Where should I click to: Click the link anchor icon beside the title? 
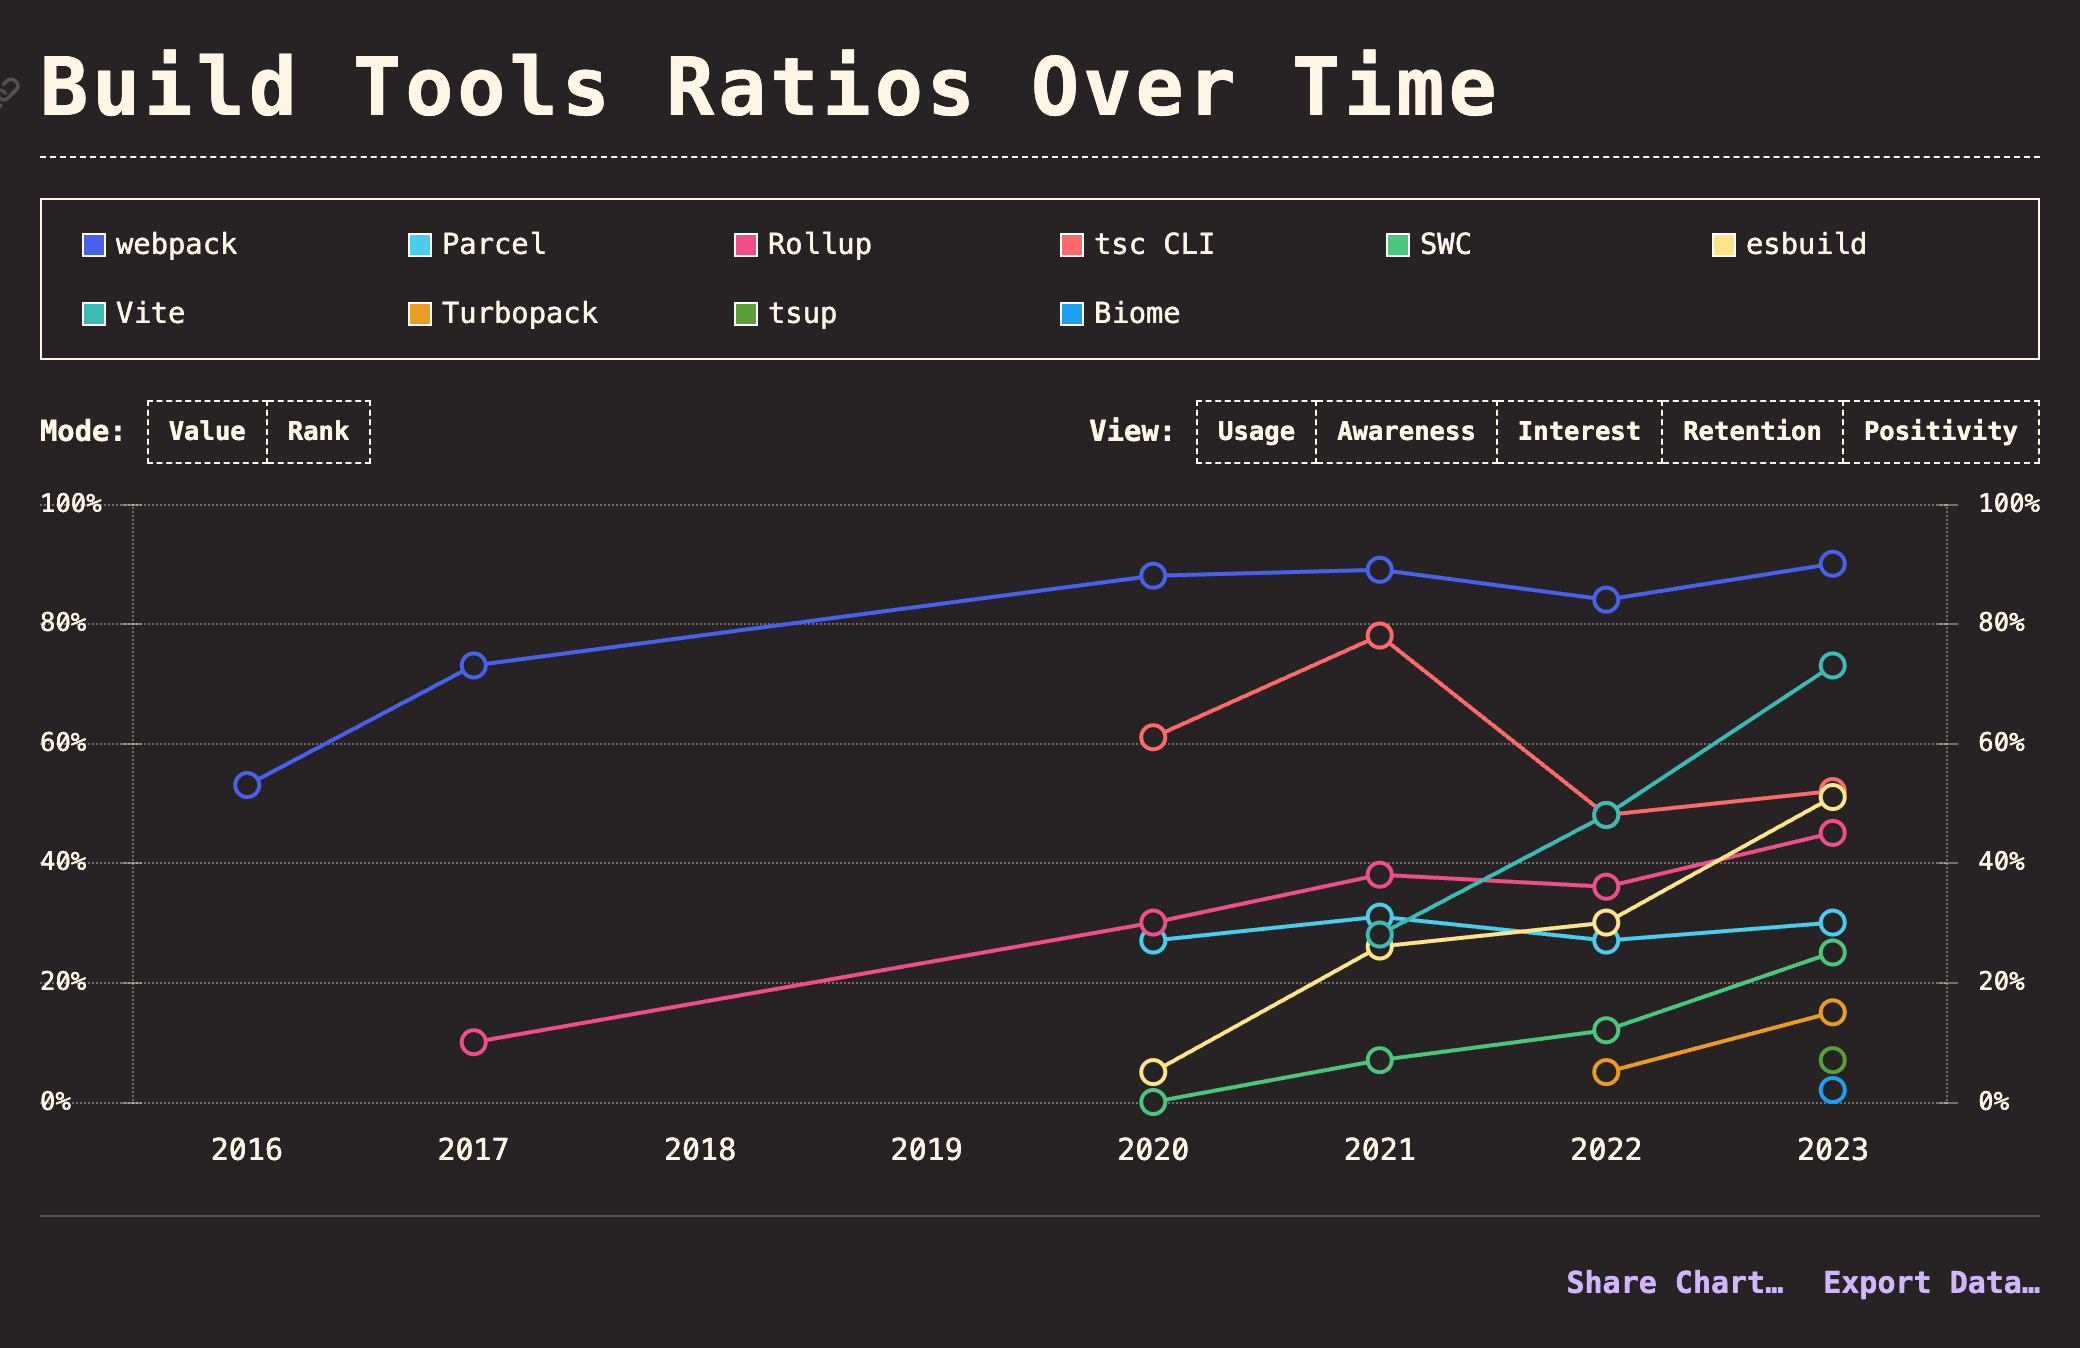8,92
